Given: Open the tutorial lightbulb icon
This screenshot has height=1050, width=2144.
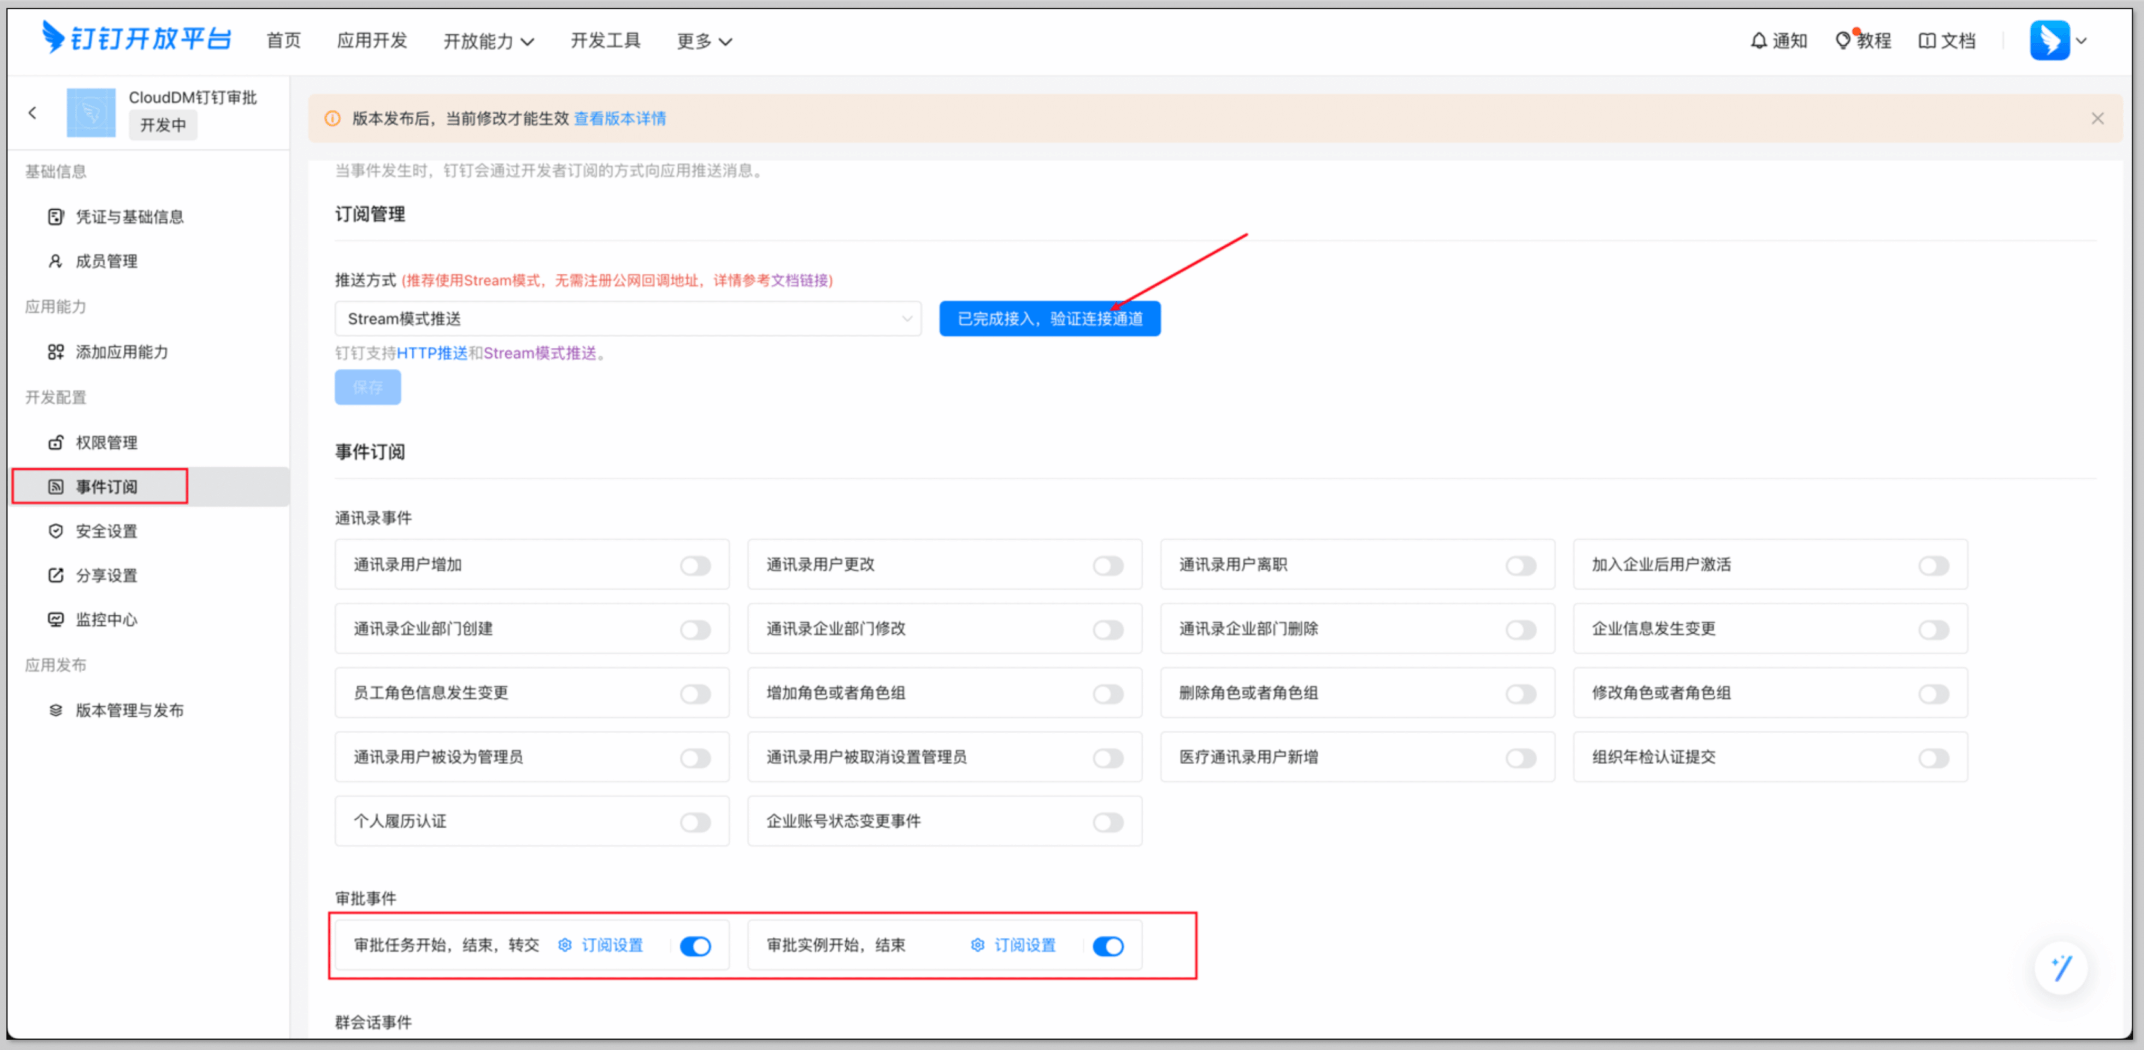Looking at the screenshot, I should coord(1843,41).
